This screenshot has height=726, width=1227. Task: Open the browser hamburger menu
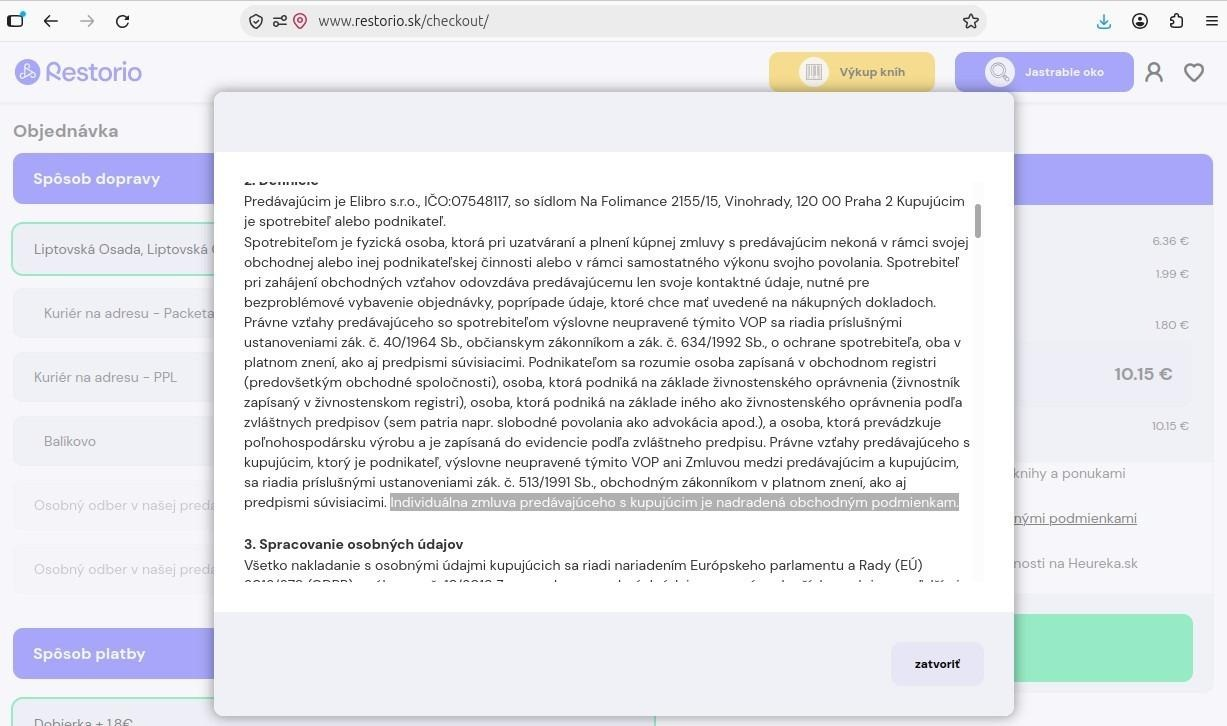[1211, 21]
